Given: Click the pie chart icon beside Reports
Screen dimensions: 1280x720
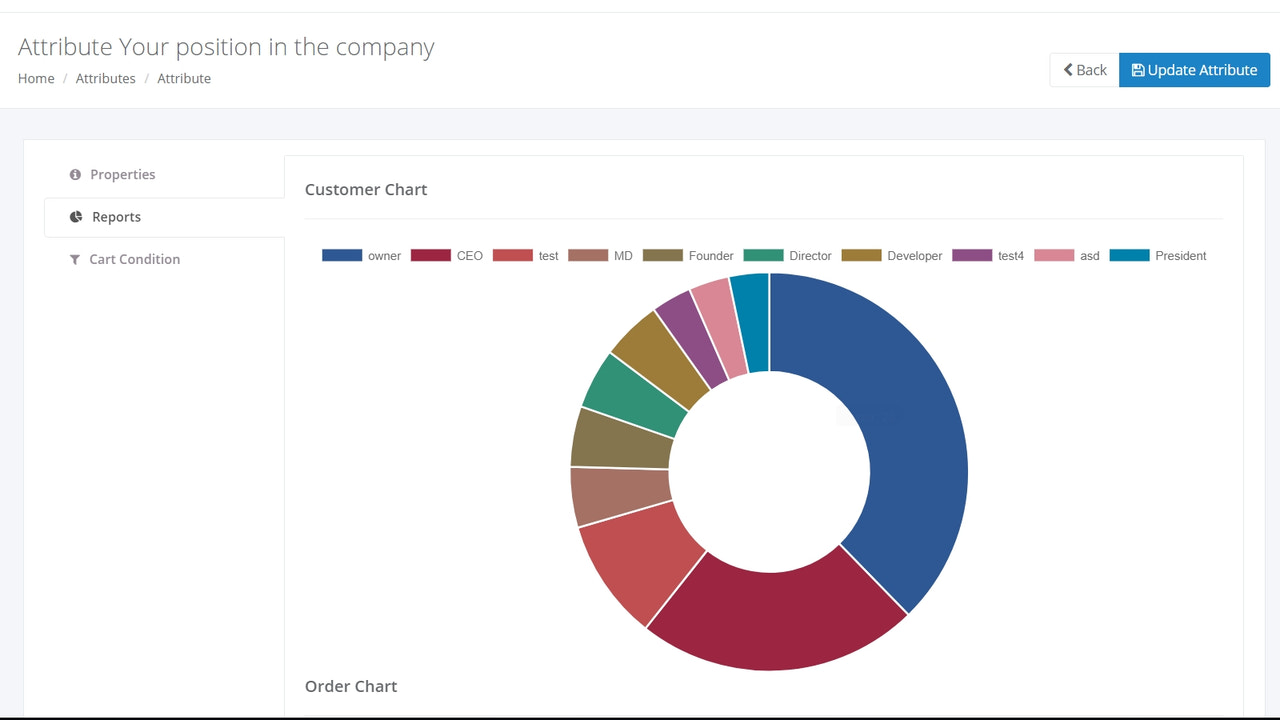Looking at the screenshot, I should pos(75,216).
